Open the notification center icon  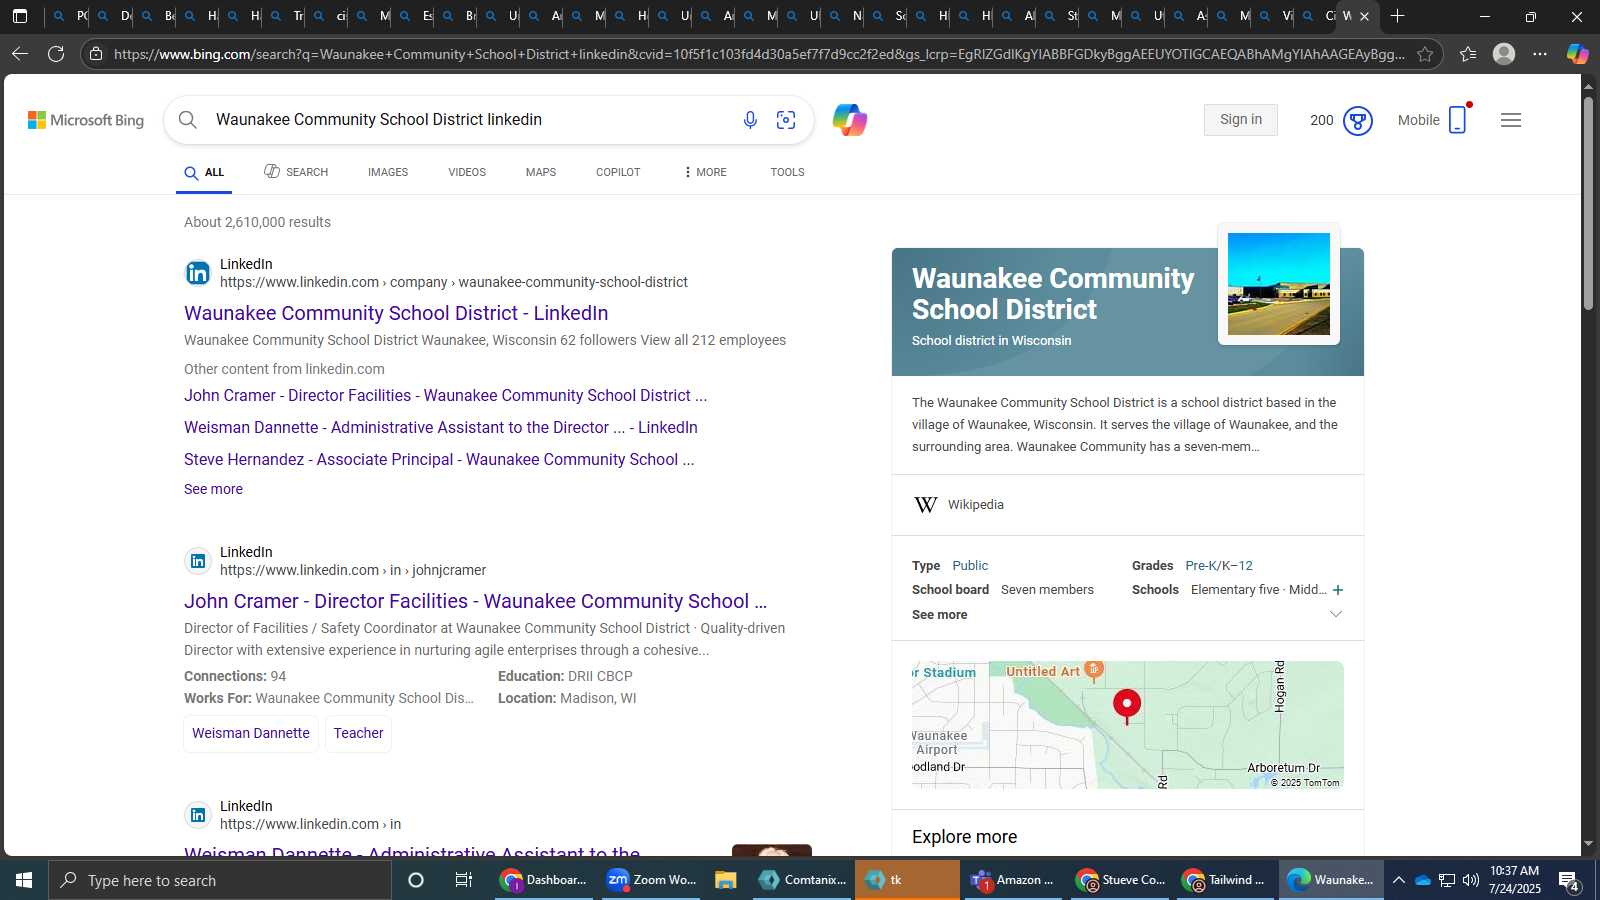tap(1569, 881)
